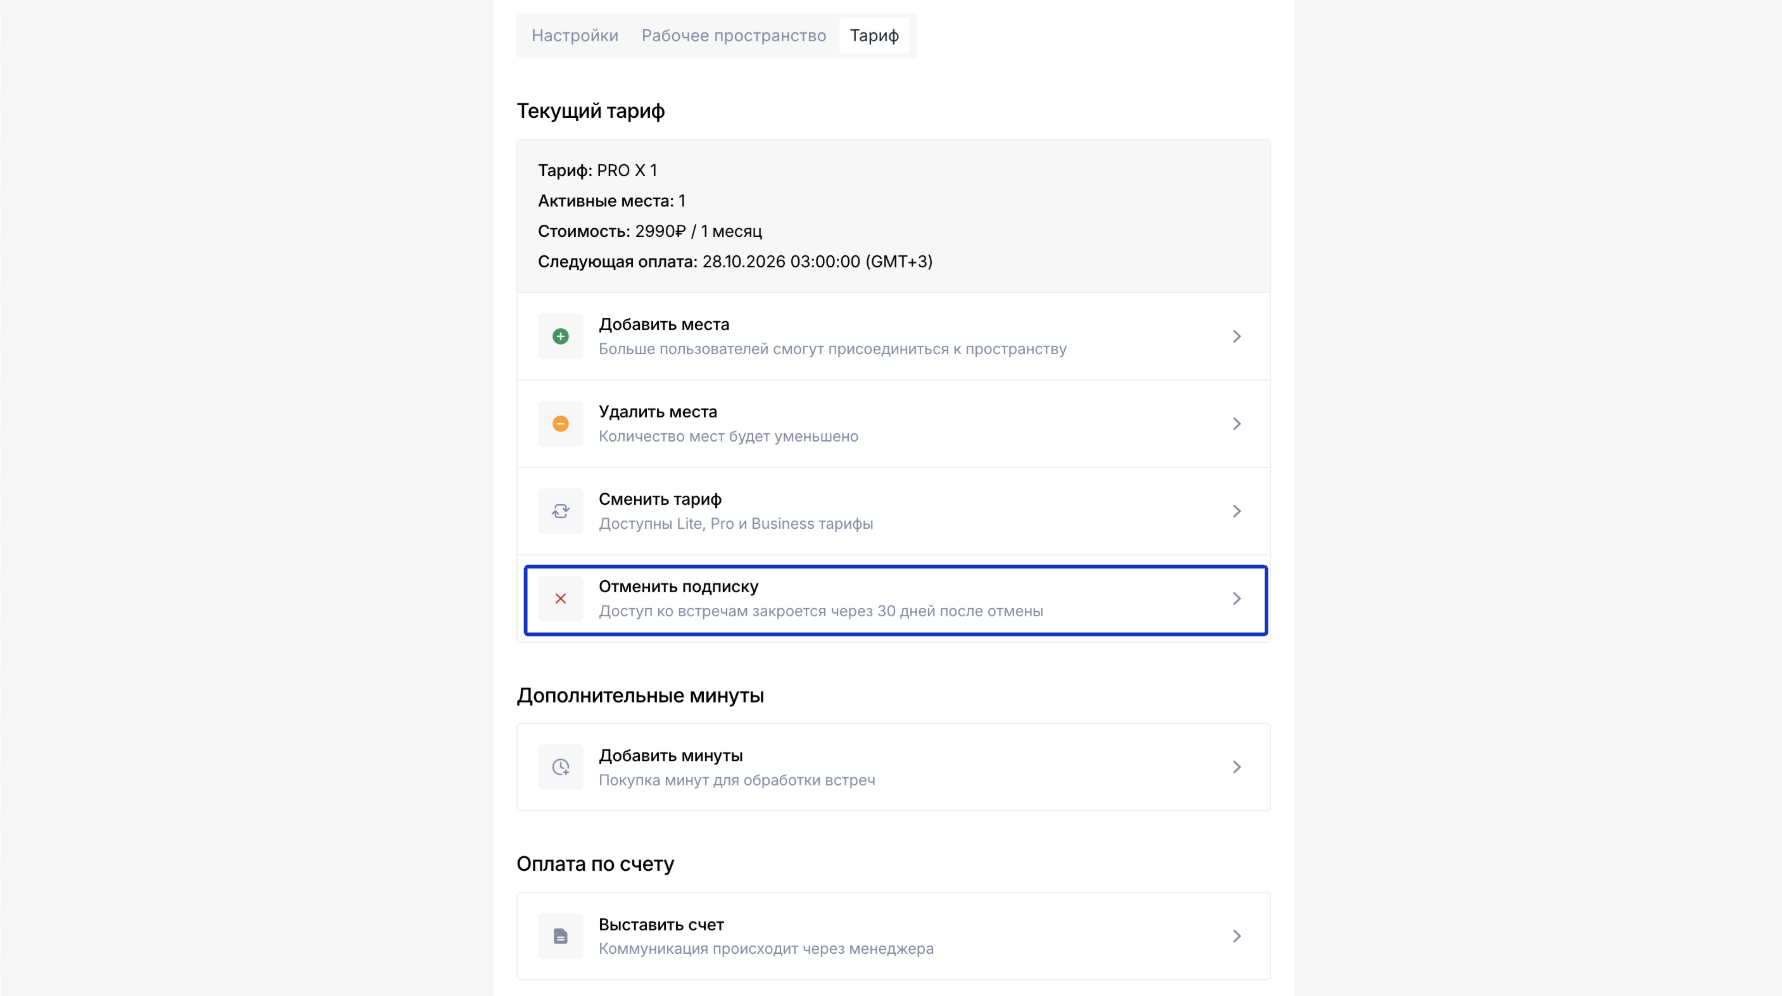Click orange minus icon for removing seats
Viewport: 1782px width, 996px height.
[x=560, y=424]
